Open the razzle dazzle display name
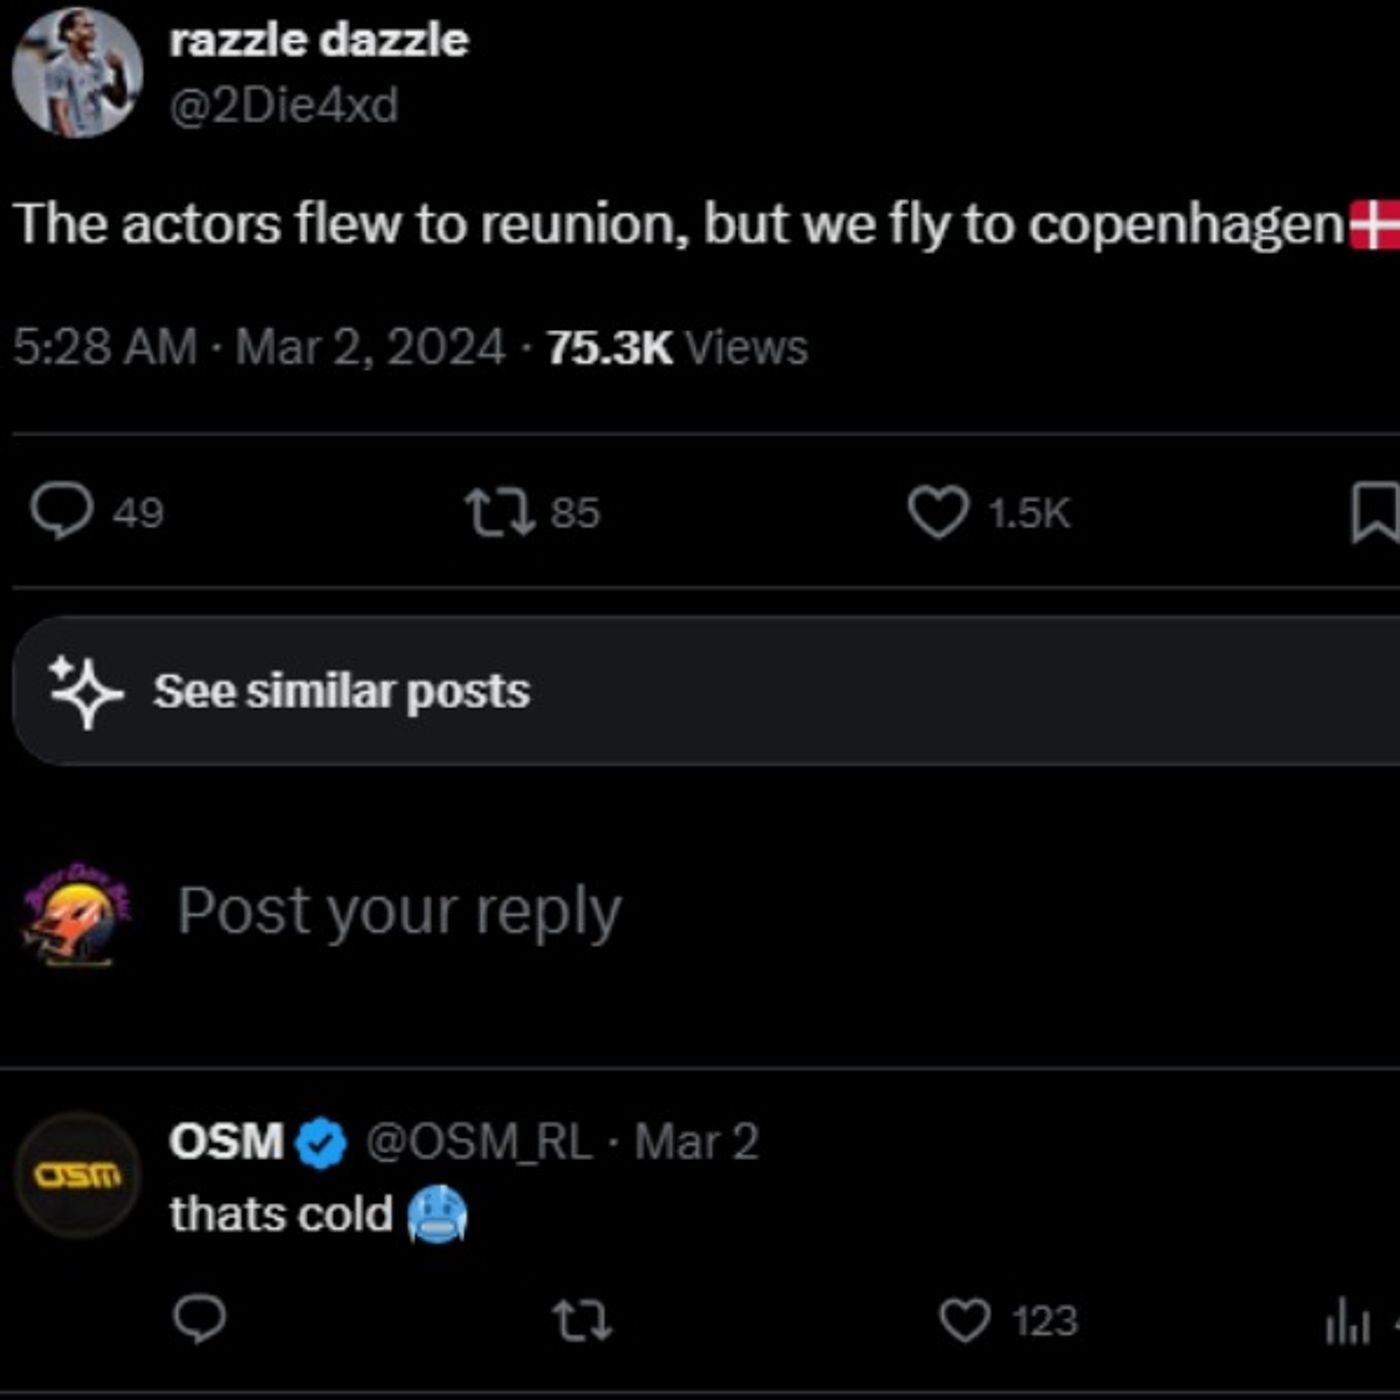Image resolution: width=1400 pixels, height=1400 pixels. click(319, 41)
